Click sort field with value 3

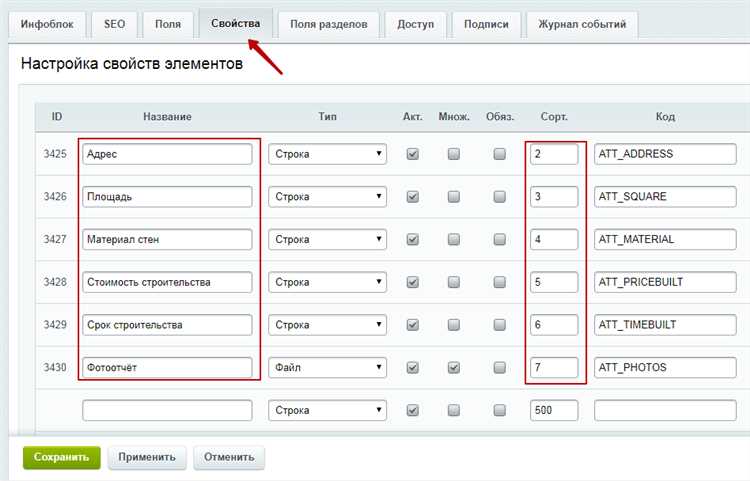point(554,197)
